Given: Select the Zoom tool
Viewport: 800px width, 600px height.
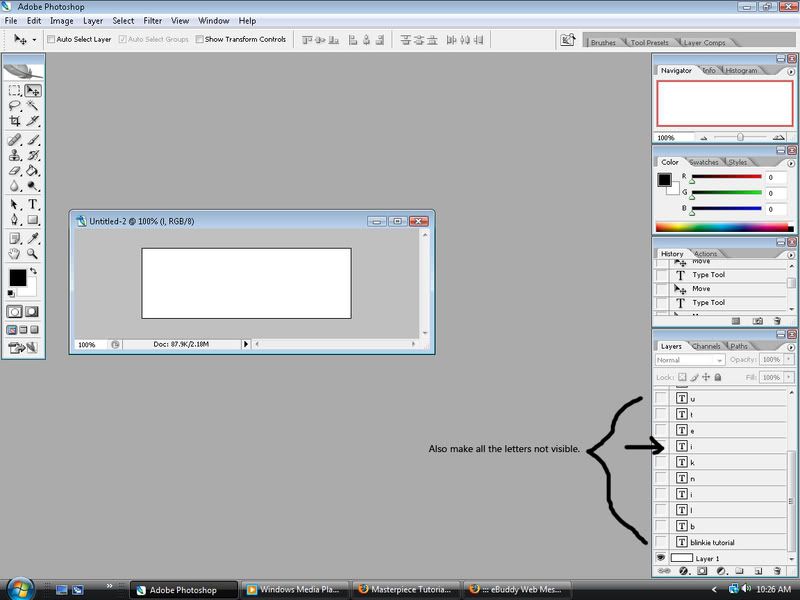Looking at the screenshot, I should (33, 254).
